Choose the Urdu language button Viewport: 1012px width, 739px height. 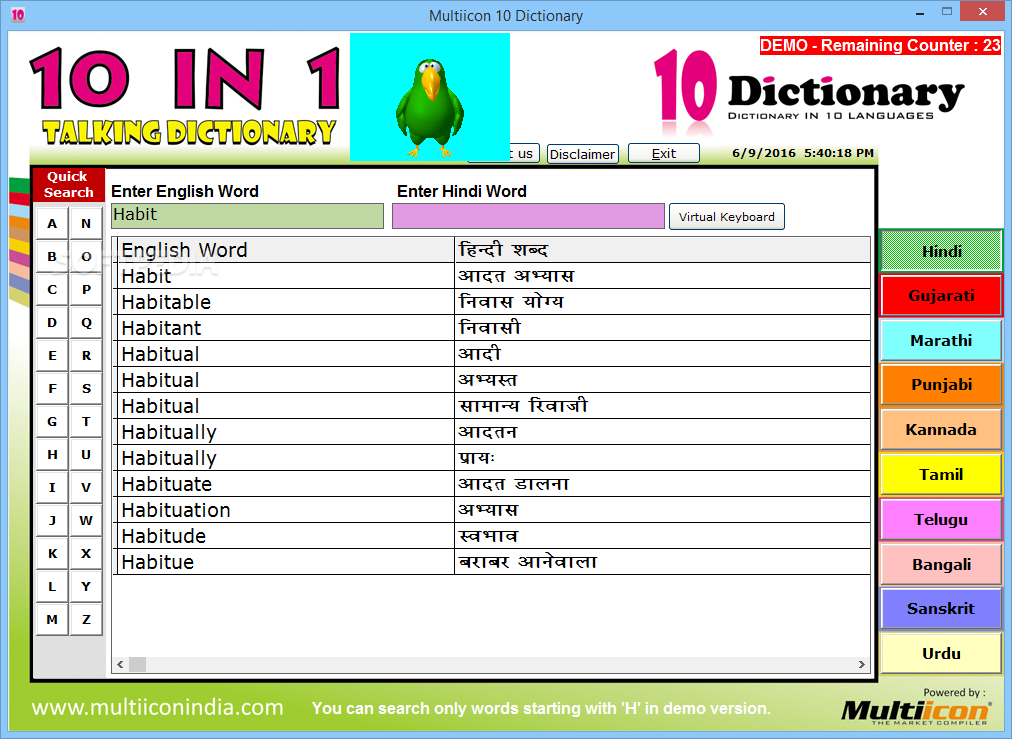(941, 653)
